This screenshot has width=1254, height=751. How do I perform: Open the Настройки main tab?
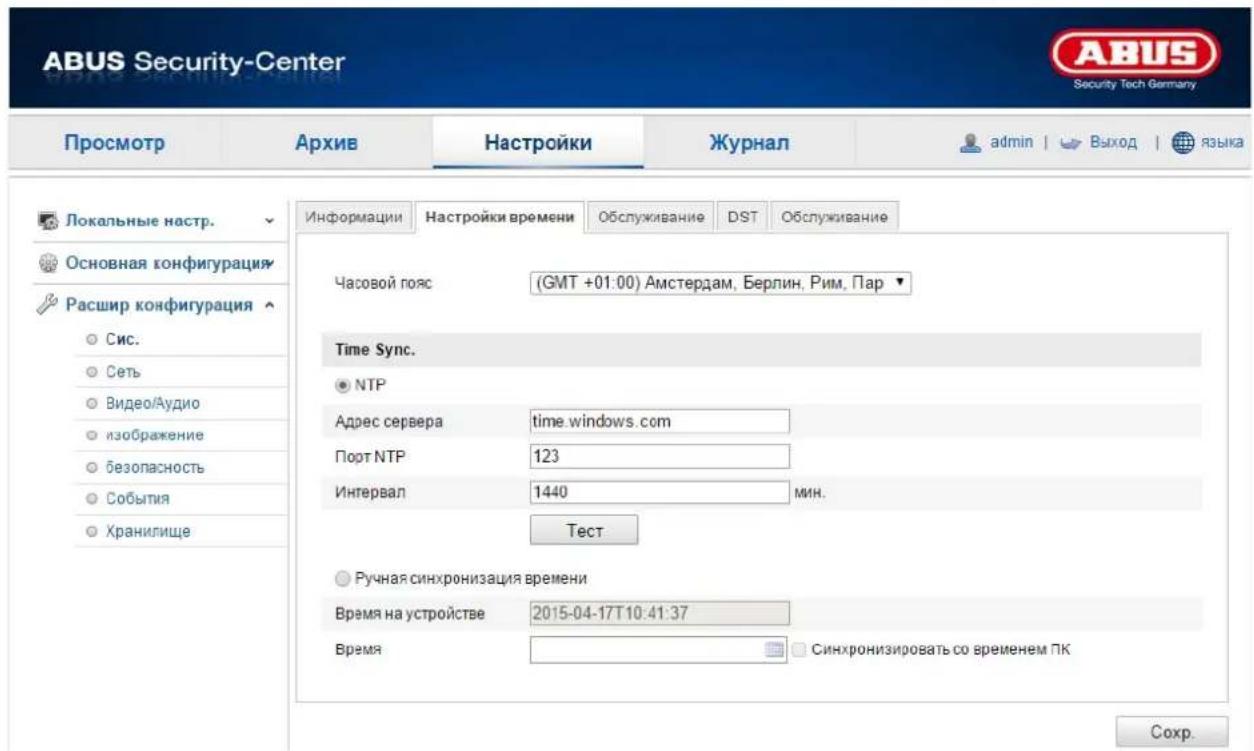click(x=537, y=144)
